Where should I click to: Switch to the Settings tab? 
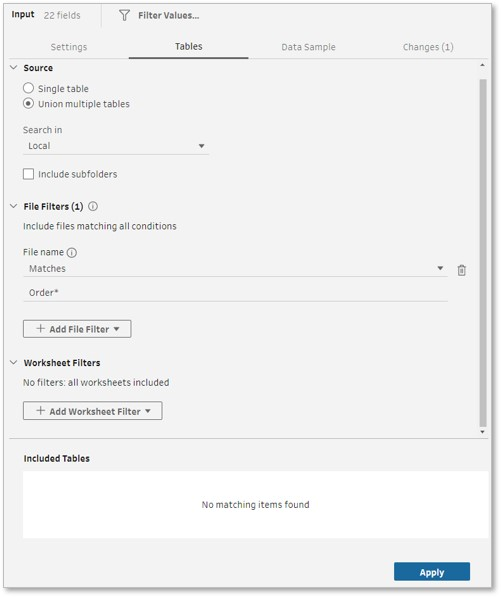click(x=69, y=47)
